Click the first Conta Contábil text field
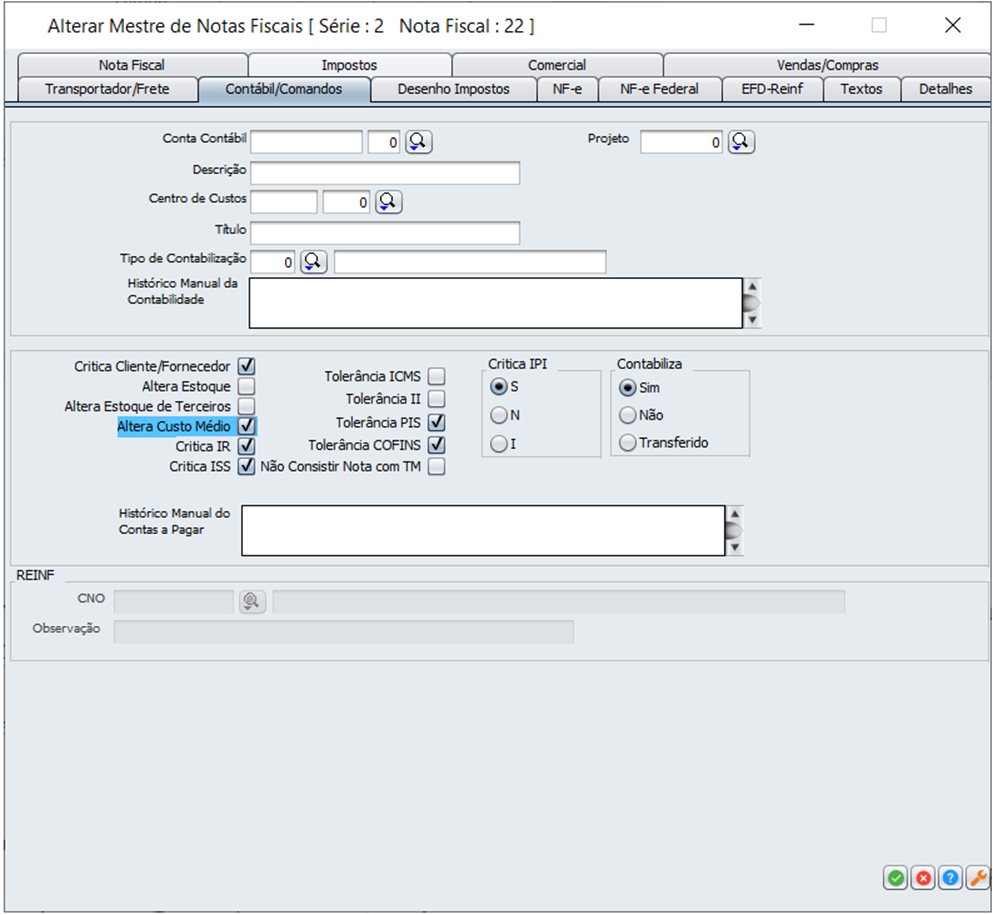 (307, 142)
